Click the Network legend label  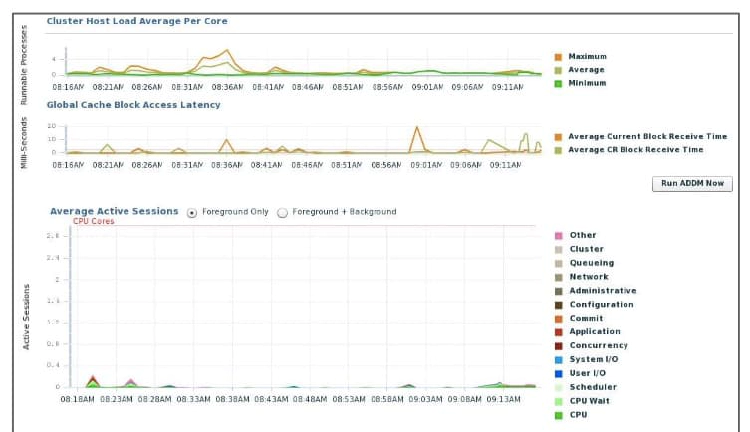click(x=589, y=277)
